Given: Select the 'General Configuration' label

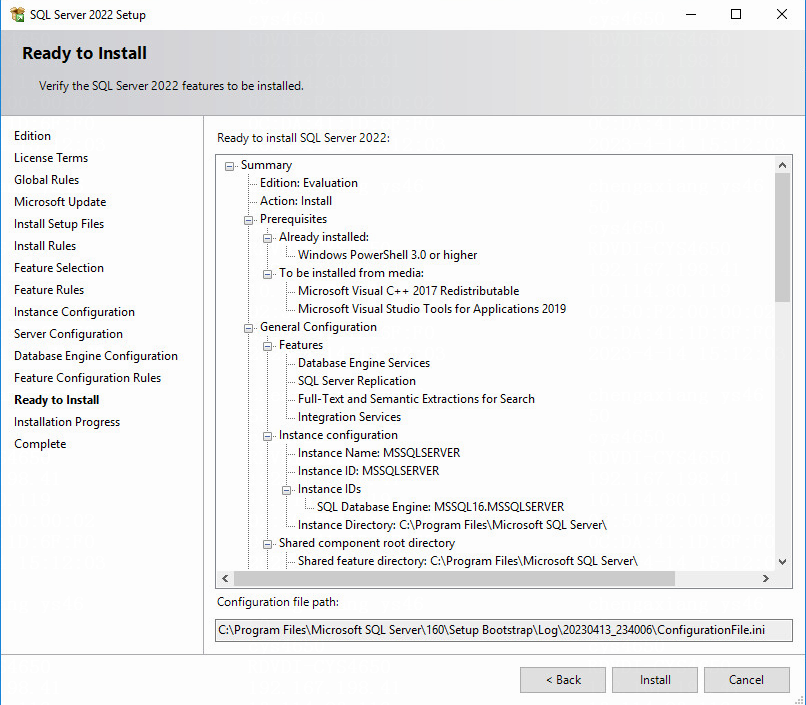Looking at the screenshot, I should pos(318,327).
